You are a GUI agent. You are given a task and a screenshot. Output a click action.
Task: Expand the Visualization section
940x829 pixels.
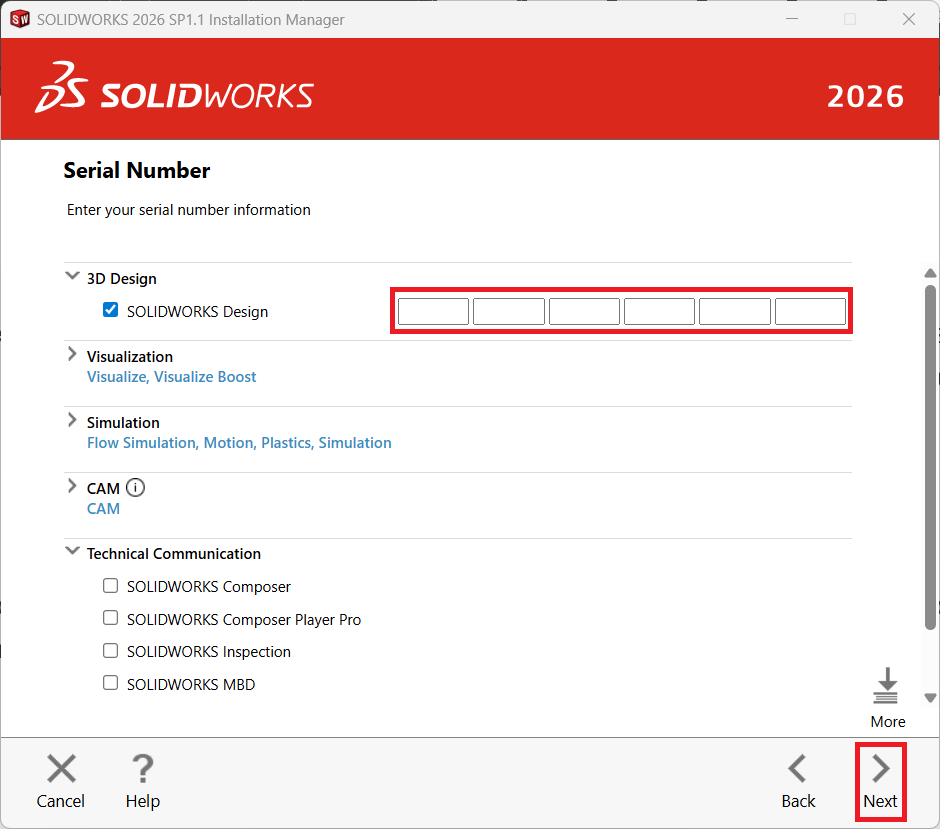point(72,355)
